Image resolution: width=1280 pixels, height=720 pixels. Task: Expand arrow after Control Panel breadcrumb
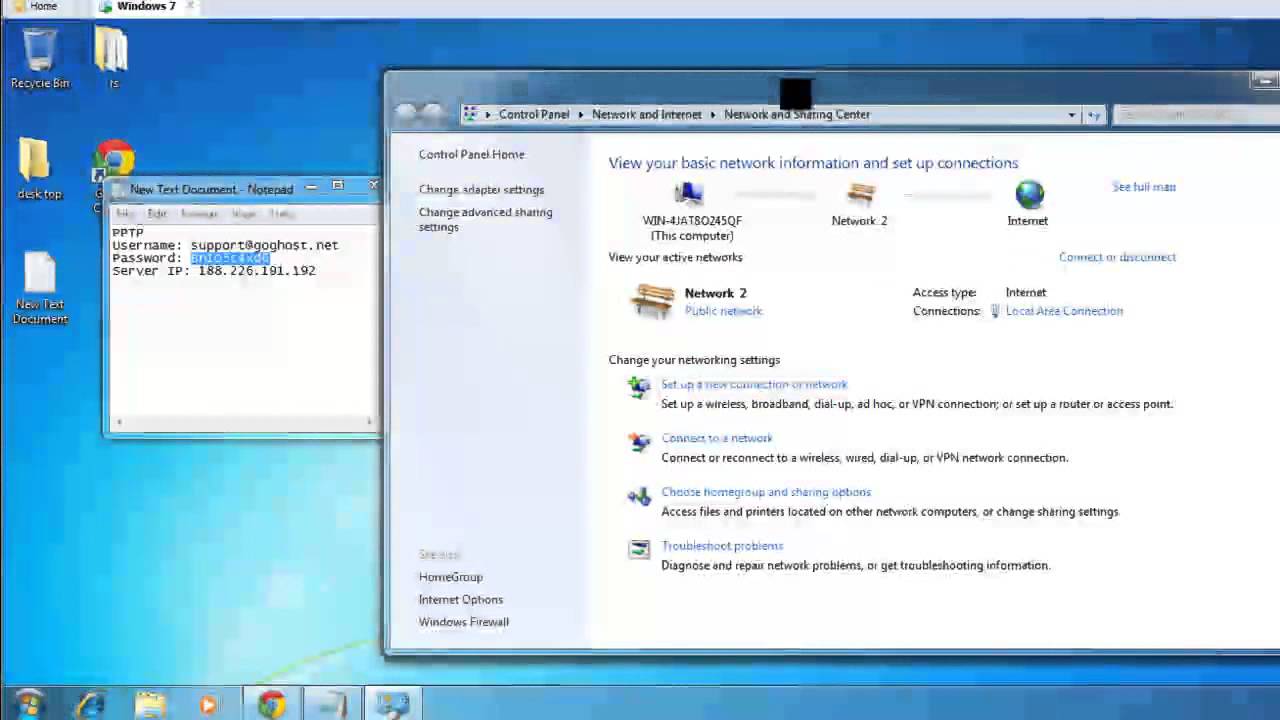tap(580, 115)
